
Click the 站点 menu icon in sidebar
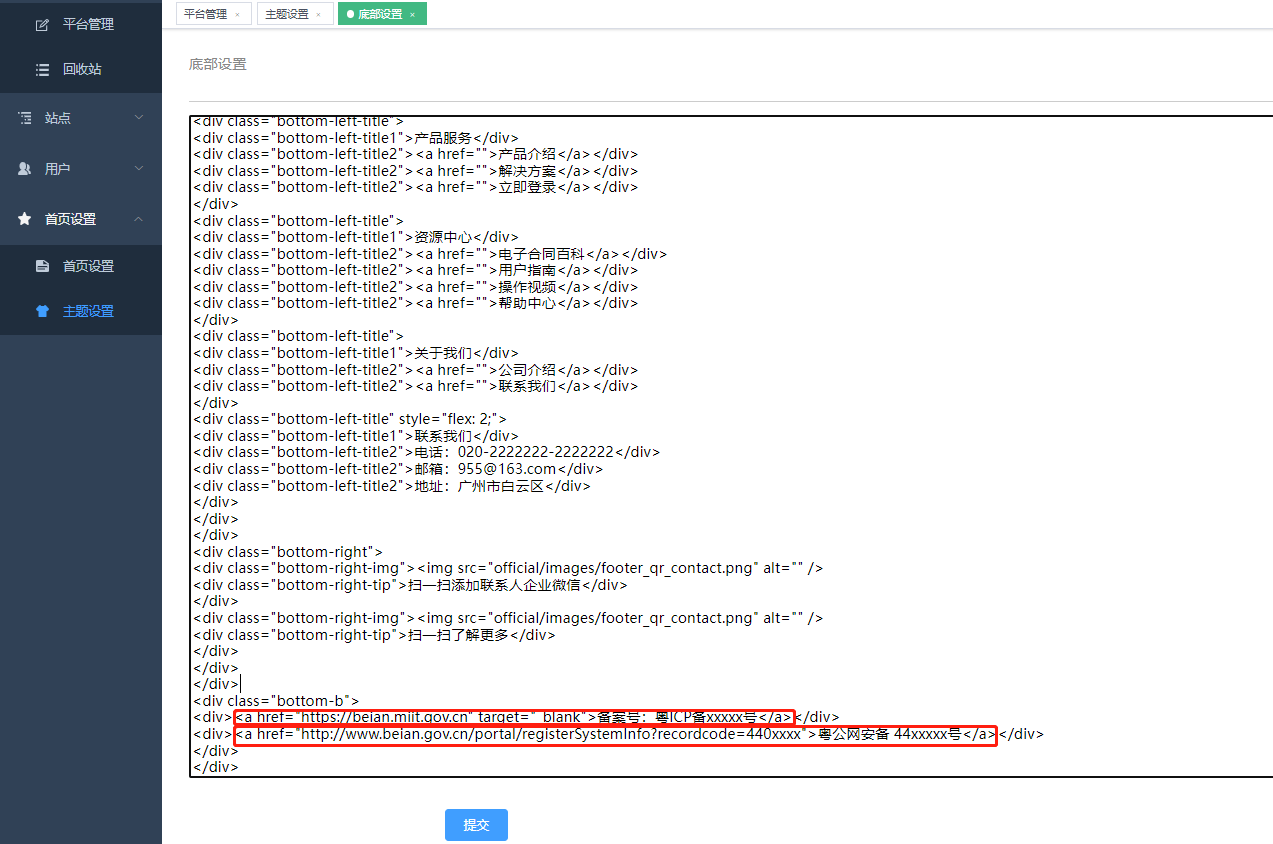click(x=25, y=118)
